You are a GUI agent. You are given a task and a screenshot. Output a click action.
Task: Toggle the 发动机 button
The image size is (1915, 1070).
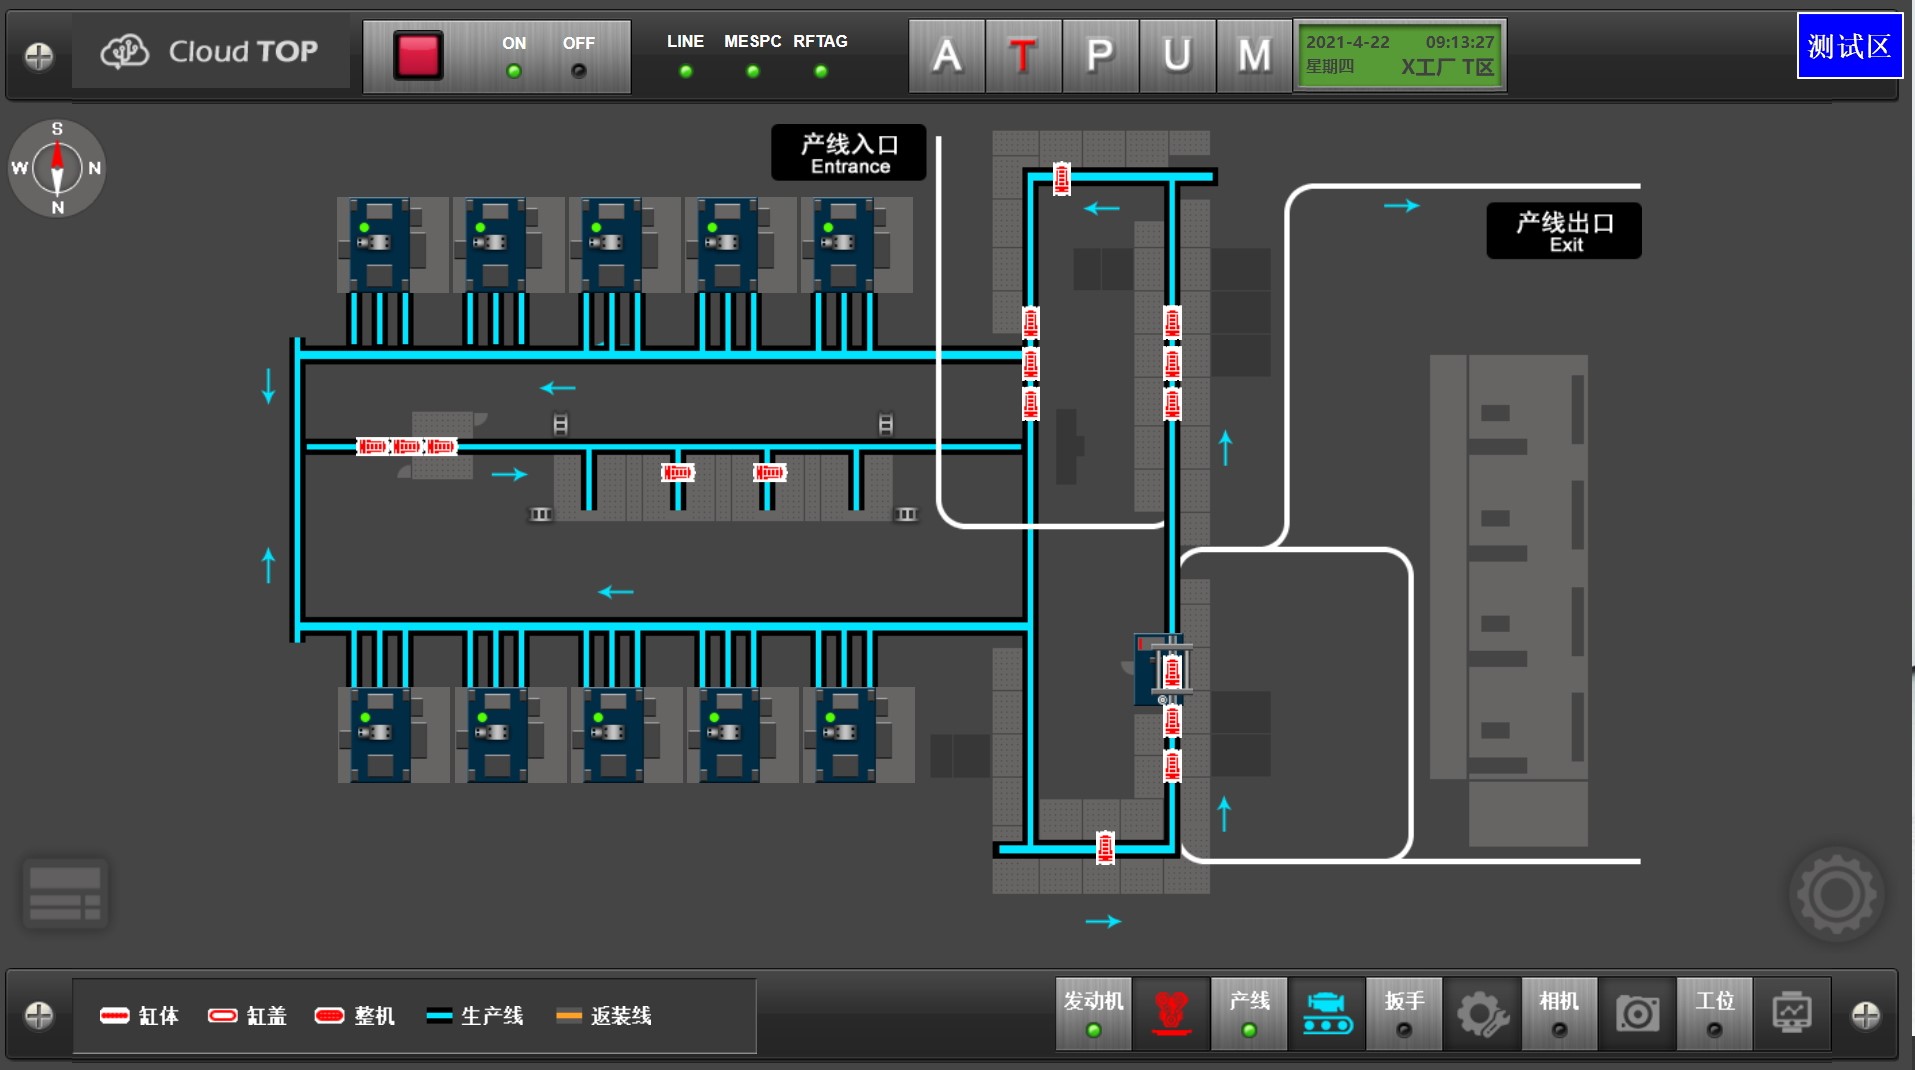[x=1094, y=1014]
